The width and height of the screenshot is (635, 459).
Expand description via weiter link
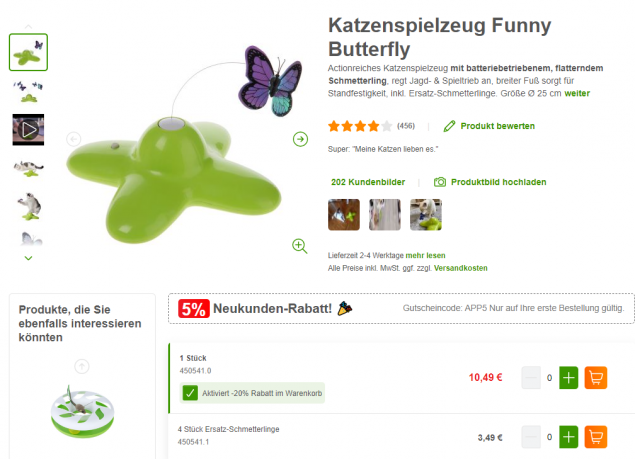577,93
